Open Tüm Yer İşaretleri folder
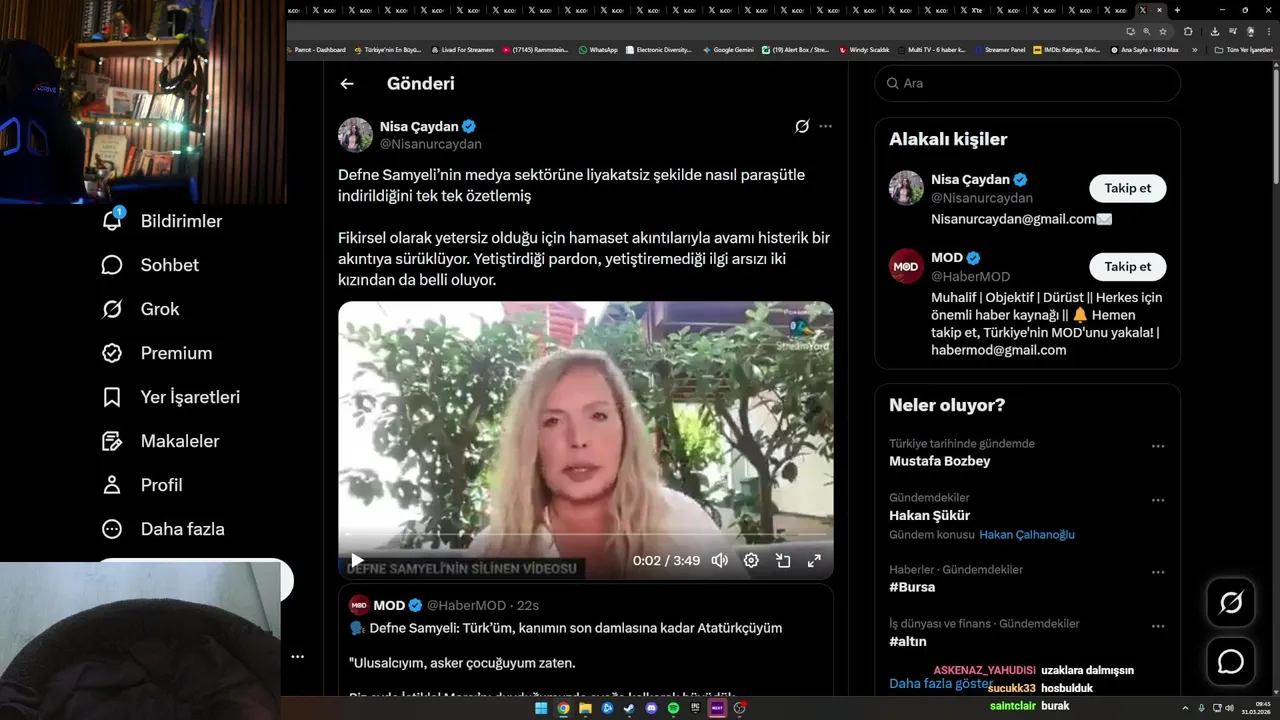The image size is (1280, 720). click(x=1244, y=49)
